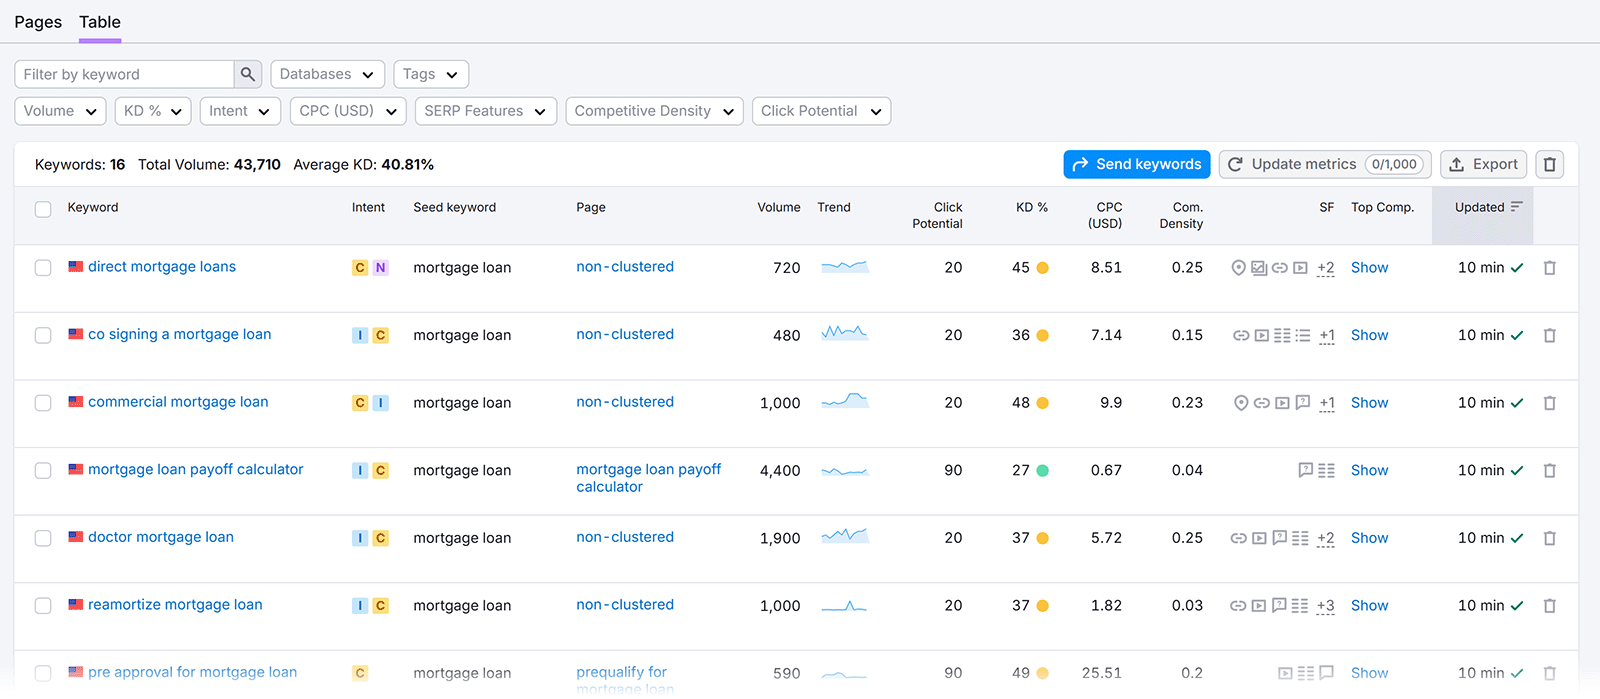This screenshot has width=1600, height=699.
Task: Delete the commercial mortgage loan row
Action: pos(1549,403)
